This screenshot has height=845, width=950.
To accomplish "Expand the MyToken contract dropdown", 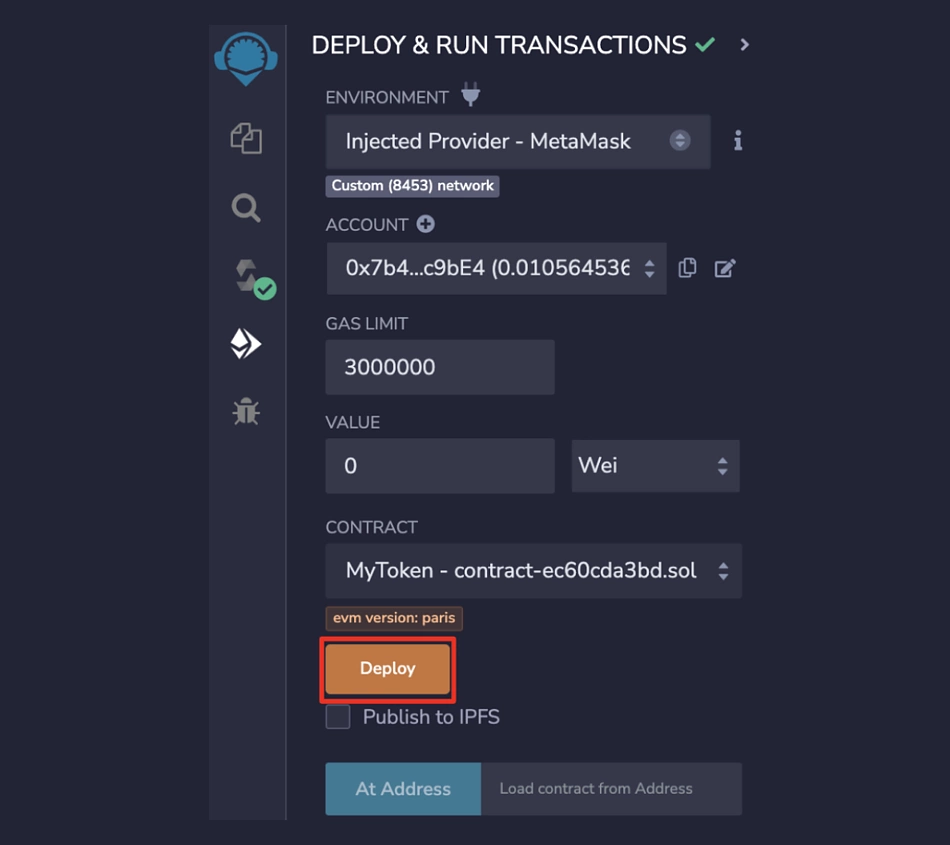I will 533,571.
